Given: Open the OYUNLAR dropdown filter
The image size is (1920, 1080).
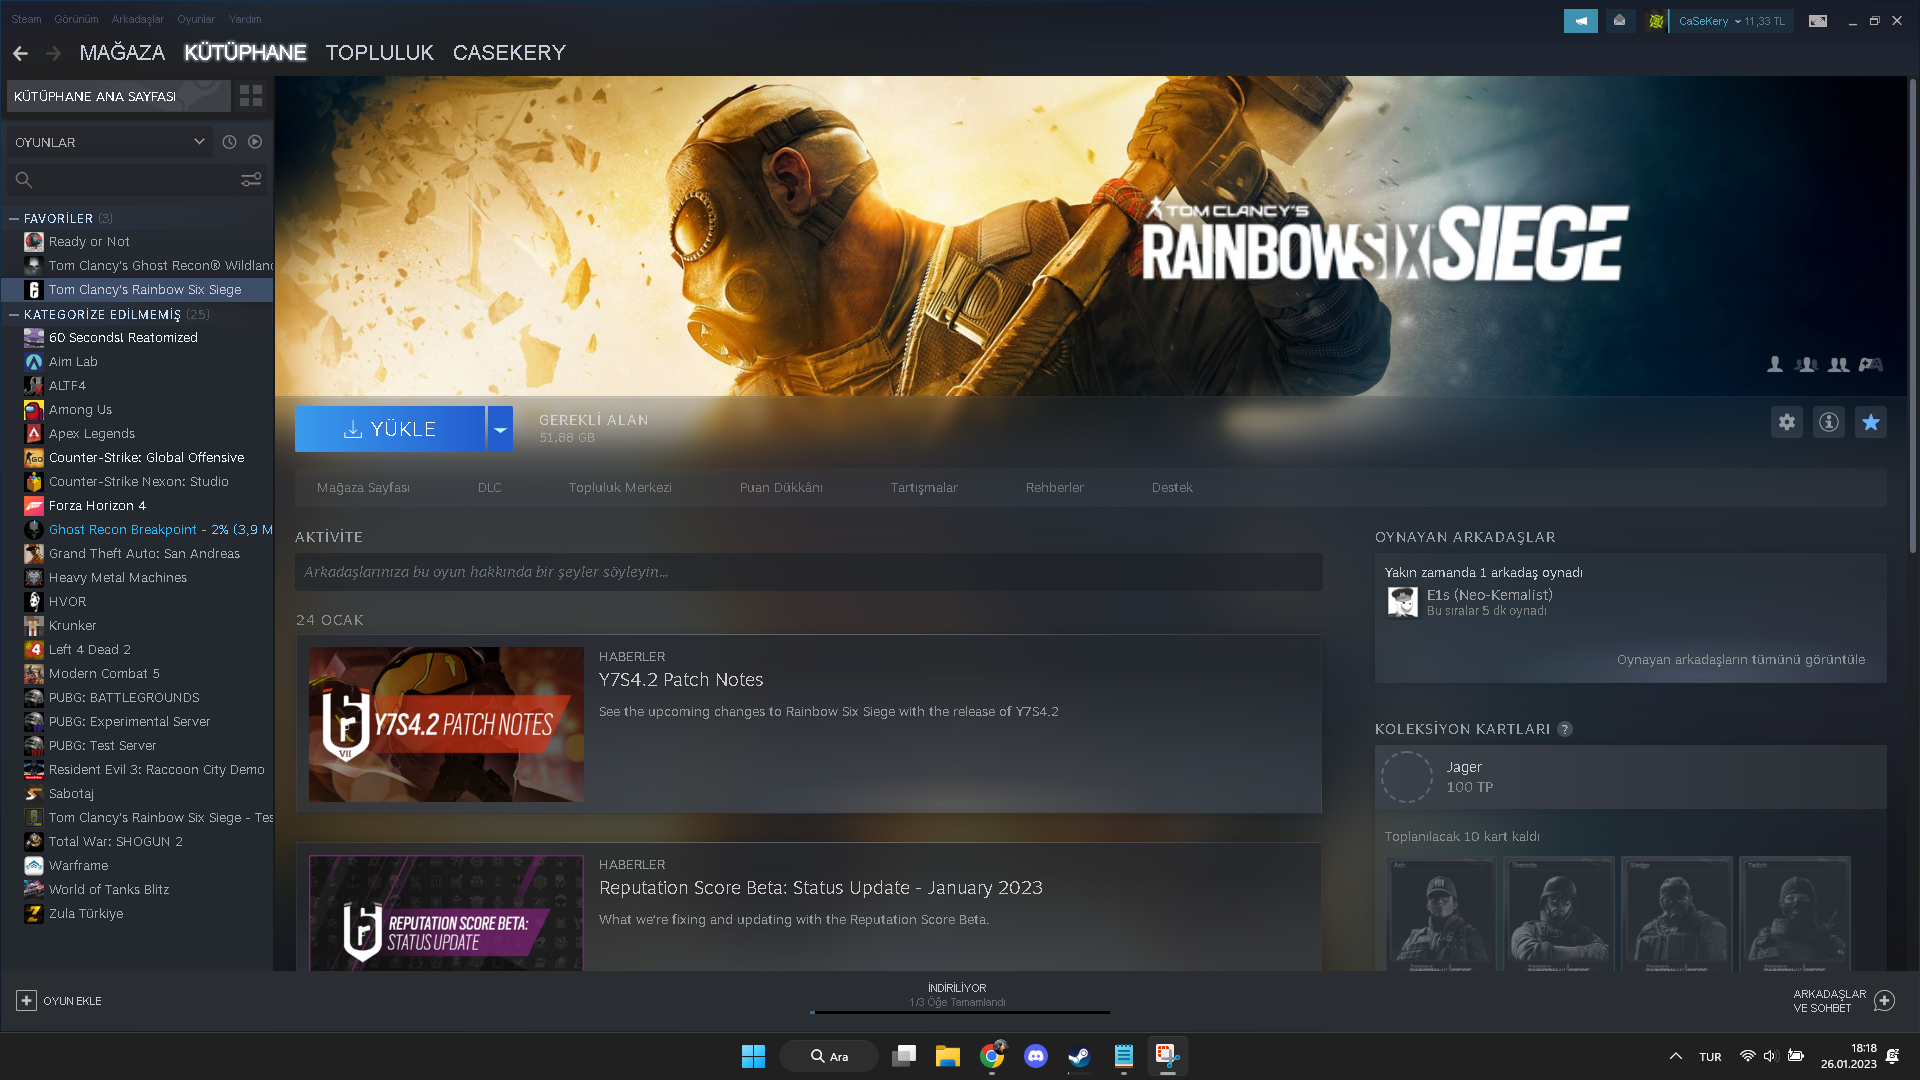Looking at the screenshot, I should pyautogui.click(x=109, y=142).
